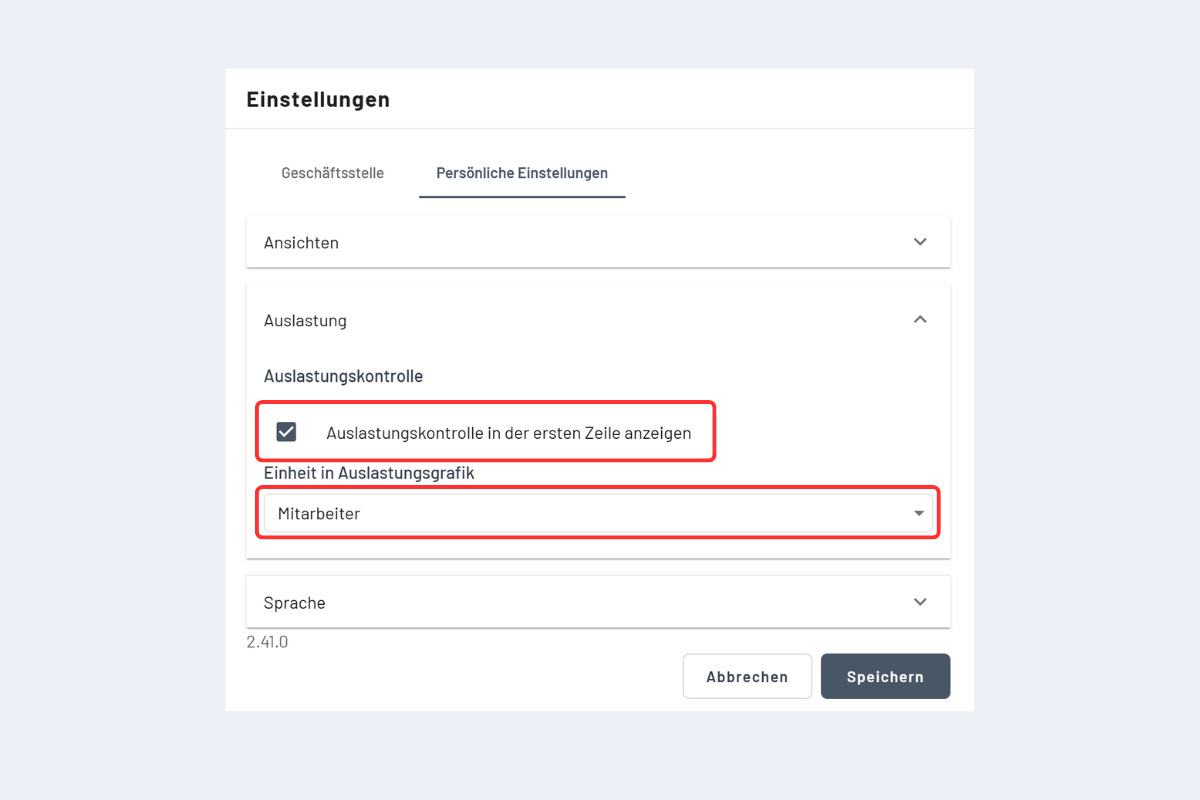1200x800 pixels.
Task: Click the Auslastungskontrolle subheading
Action: (343, 376)
